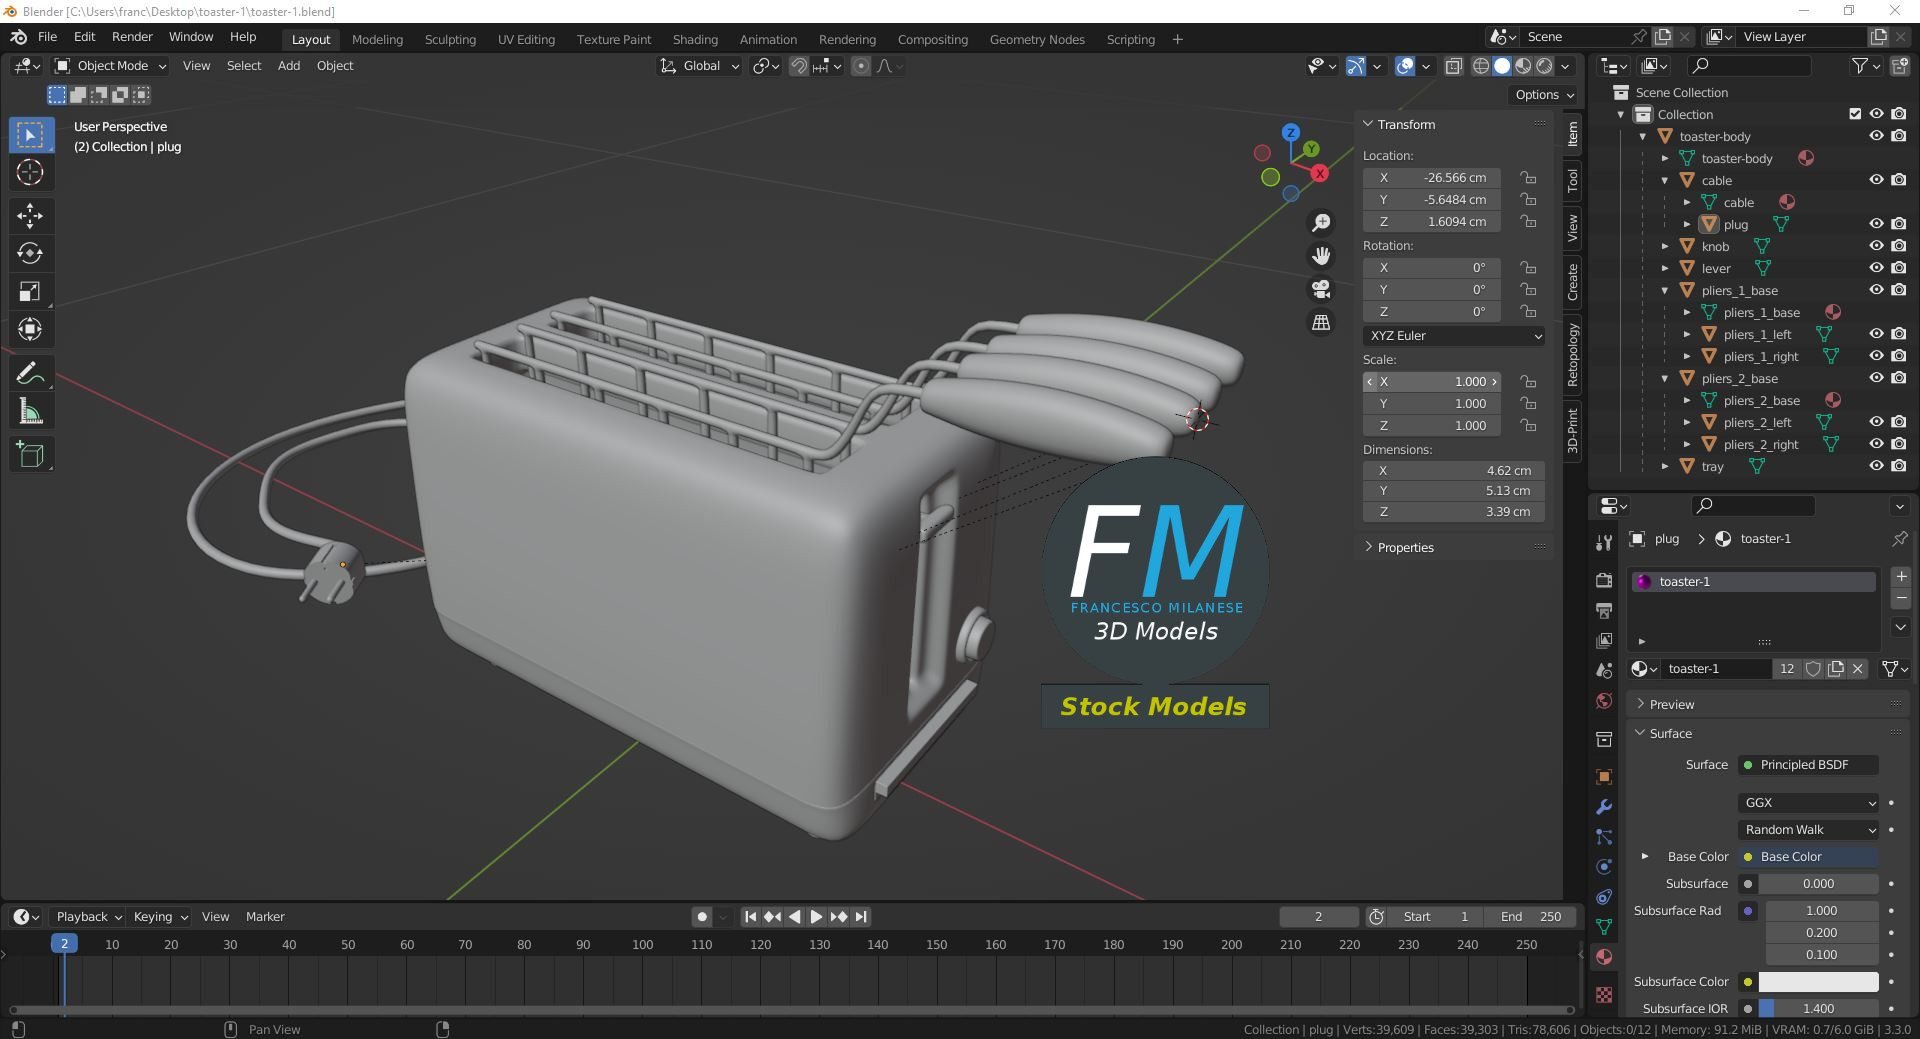Expand the Properties panel in sidebar
1920x1039 pixels.
[1406, 547]
